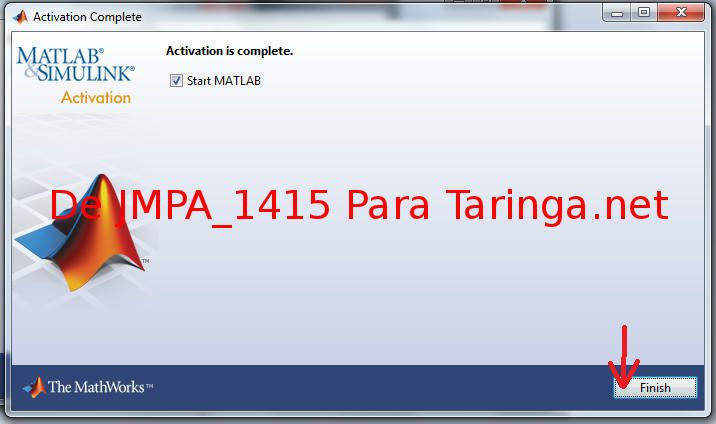716x424 pixels.
Task: Minimize the Activation Complete window
Action: 617,13
